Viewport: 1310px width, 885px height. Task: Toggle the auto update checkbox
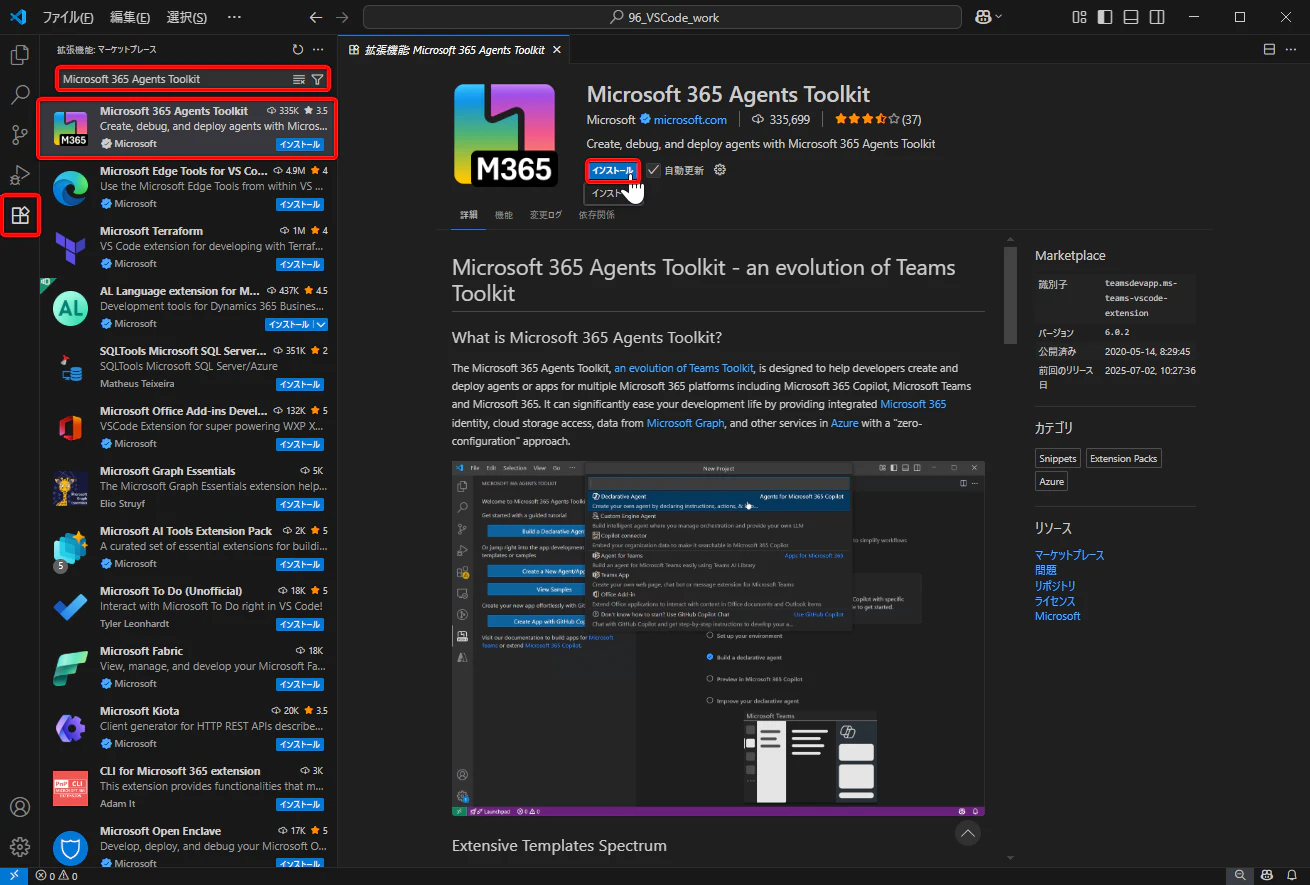coord(654,170)
